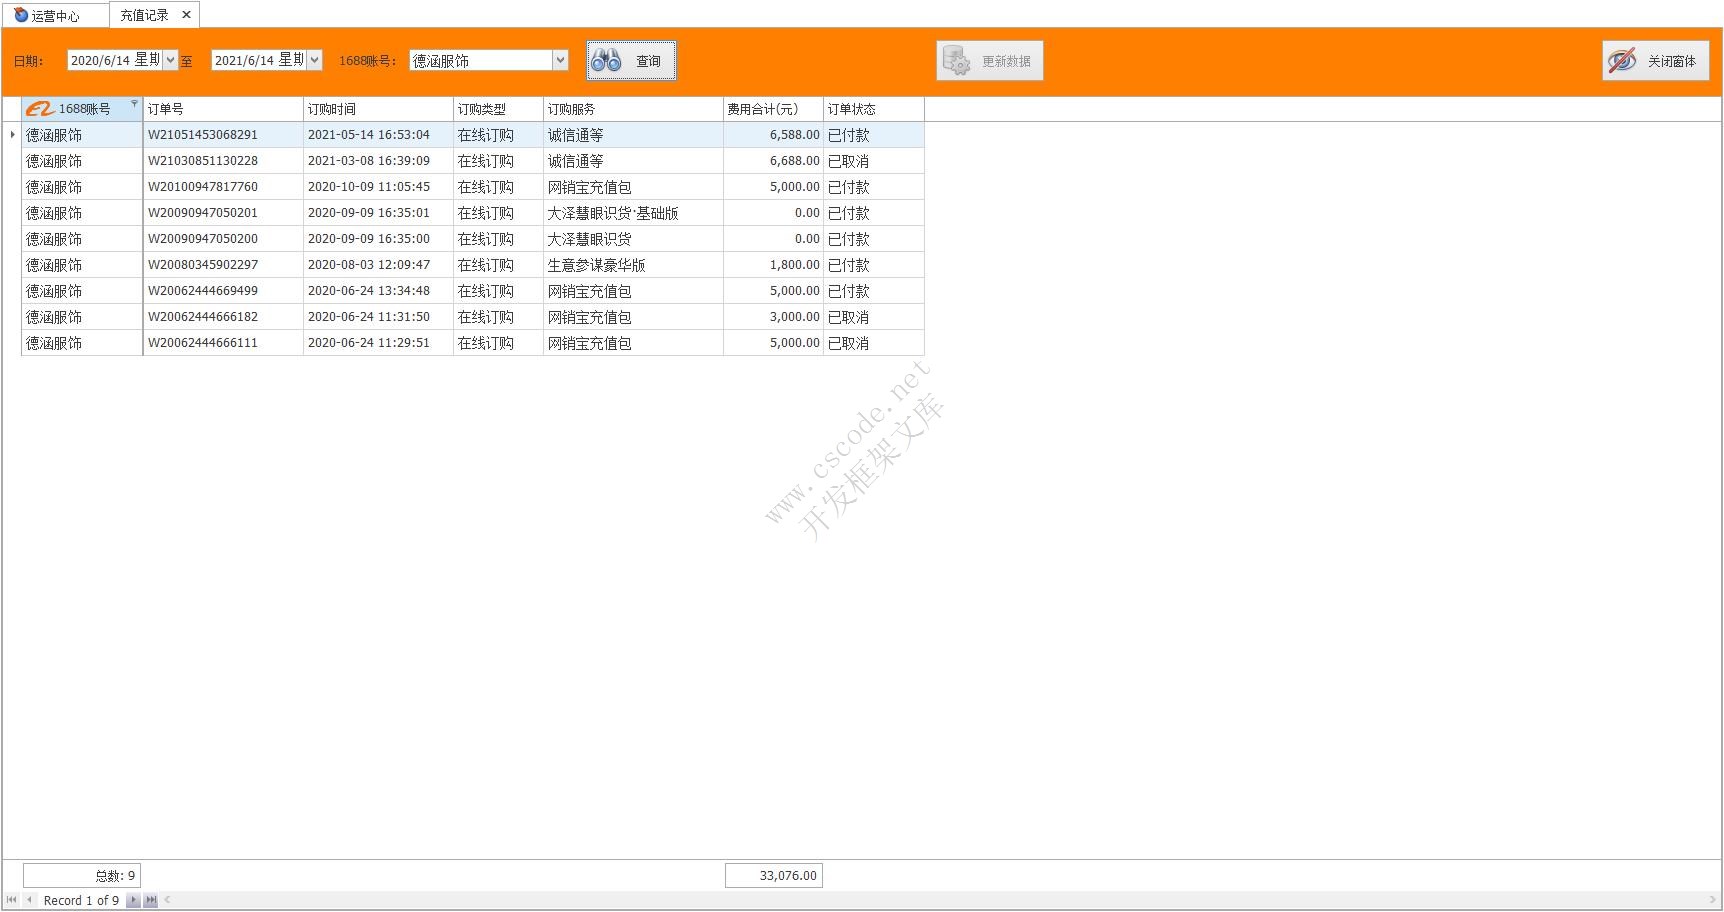This screenshot has height=912, width=1724.
Task: Select order W20062444666182
Action: point(223,317)
